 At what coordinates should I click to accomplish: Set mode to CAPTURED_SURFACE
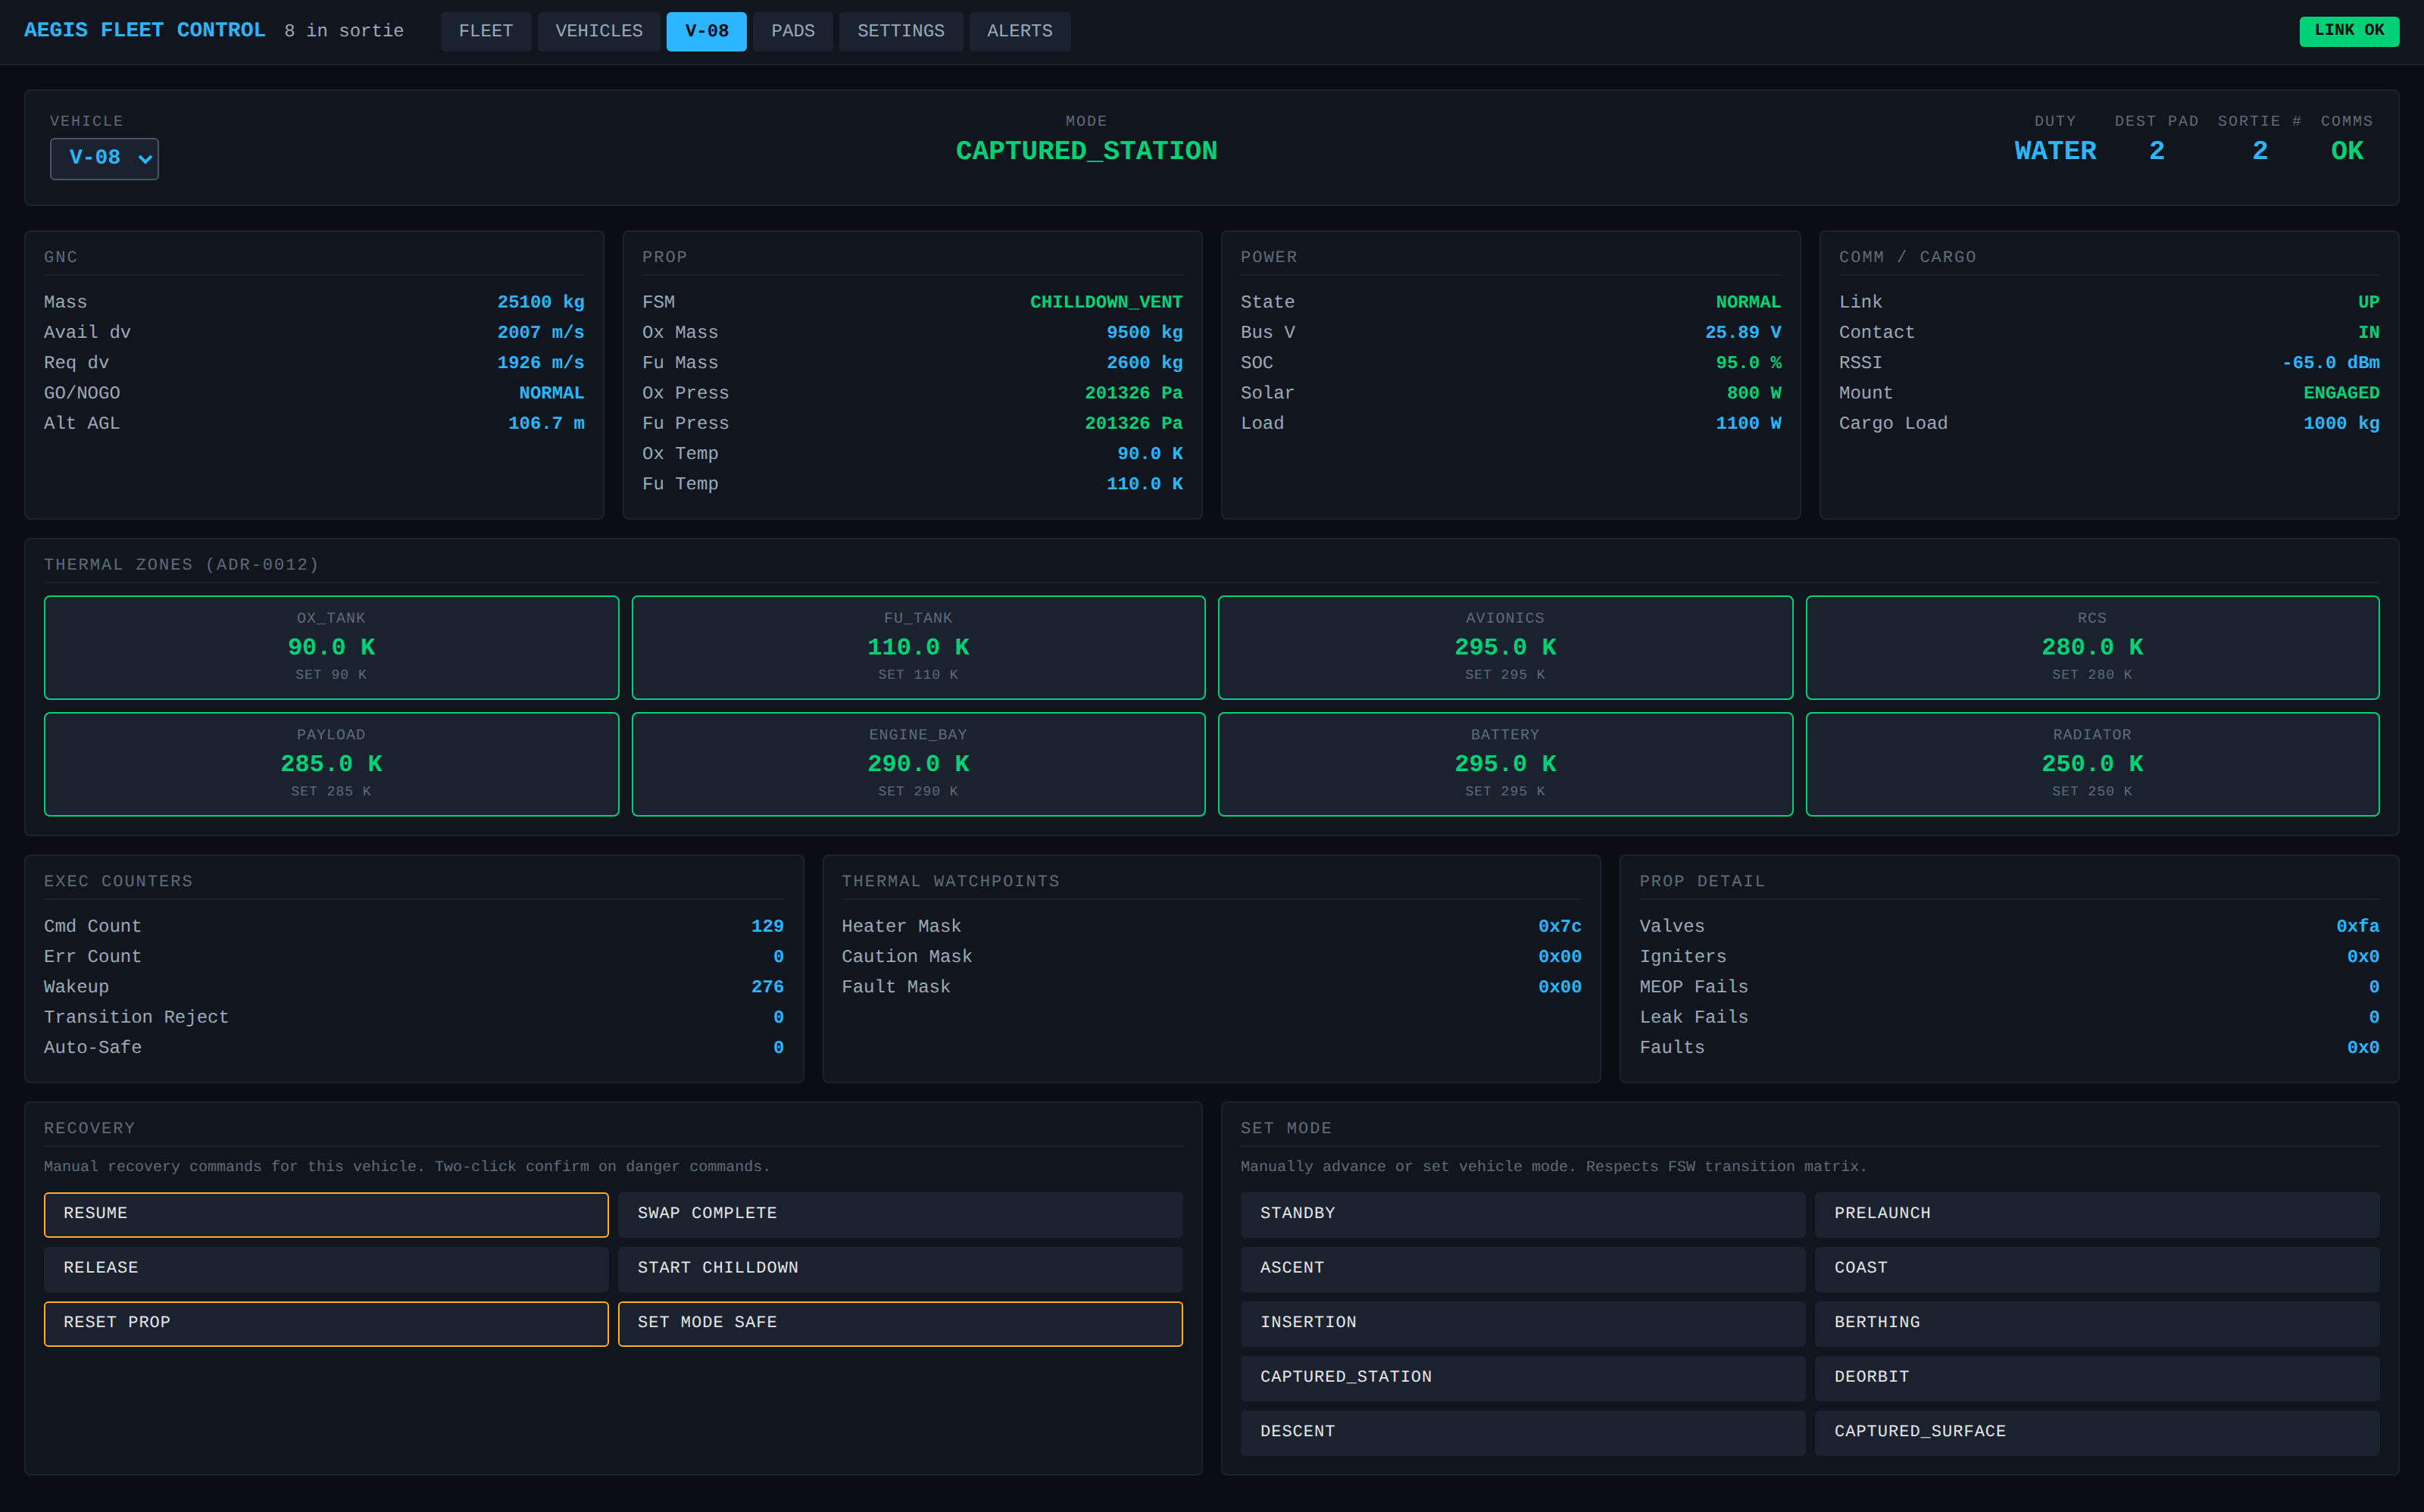2097,1433
